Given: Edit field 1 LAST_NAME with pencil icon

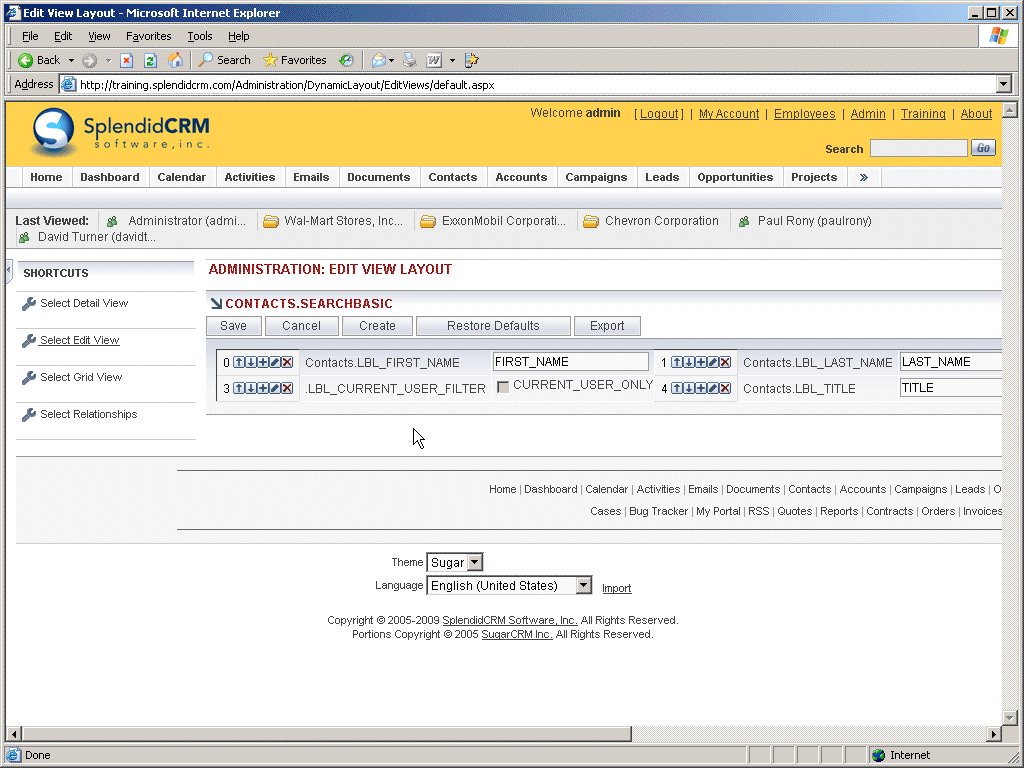Looking at the screenshot, I should click(x=713, y=362).
